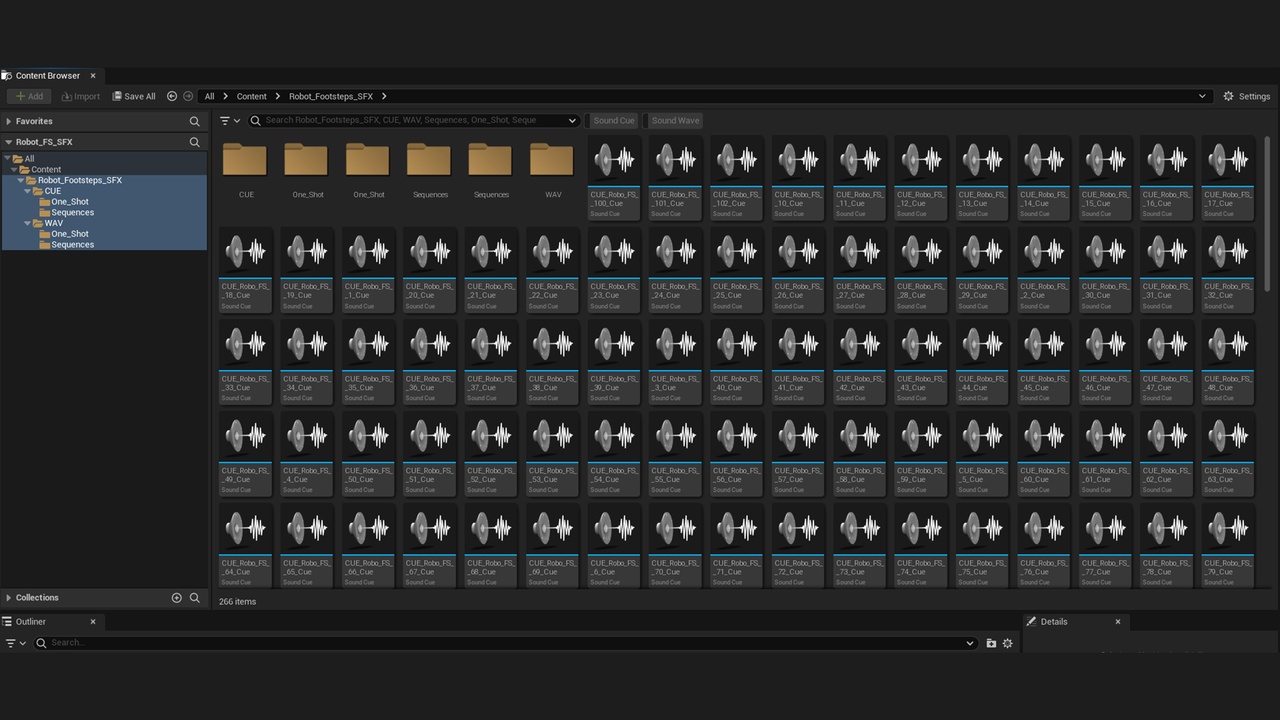Image resolution: width=1280 pixels, height=720 pixels.
Task: Click the green Add button
Action: [29, 96]
